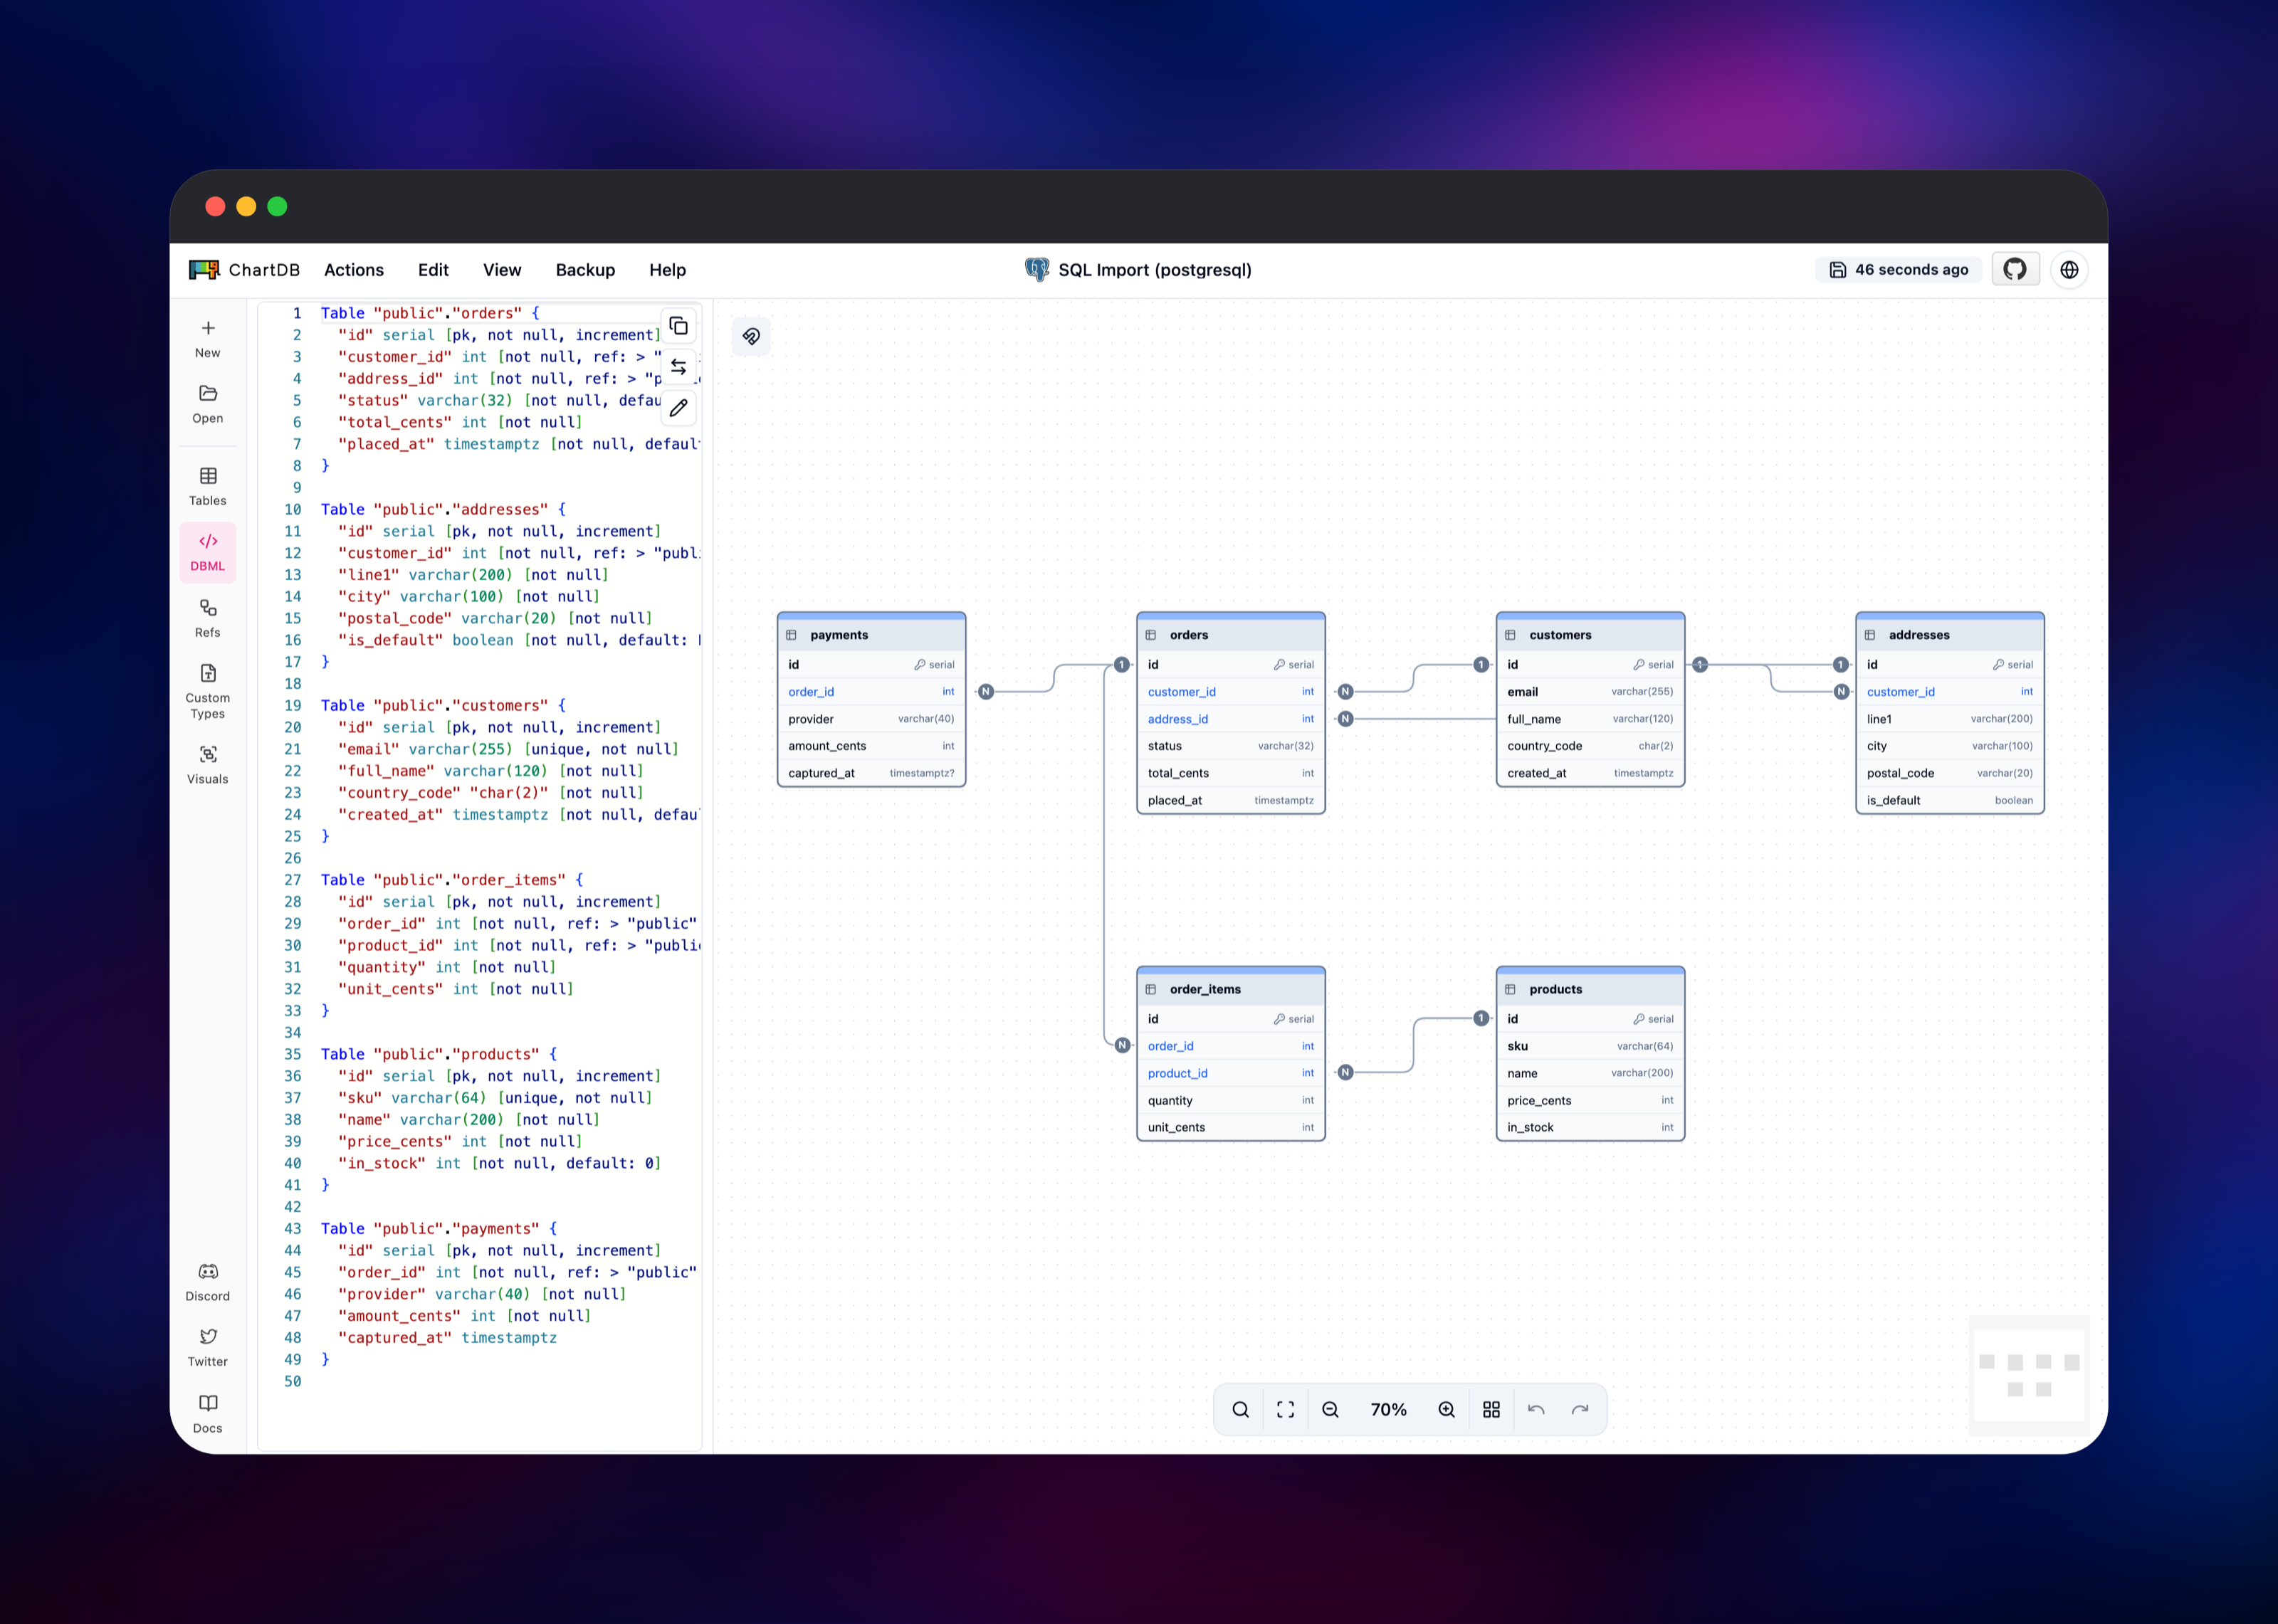Click the address_id field in orders table
Screen dimensions: 2278x1624
pyautogui.click(x=1231, y=718)
